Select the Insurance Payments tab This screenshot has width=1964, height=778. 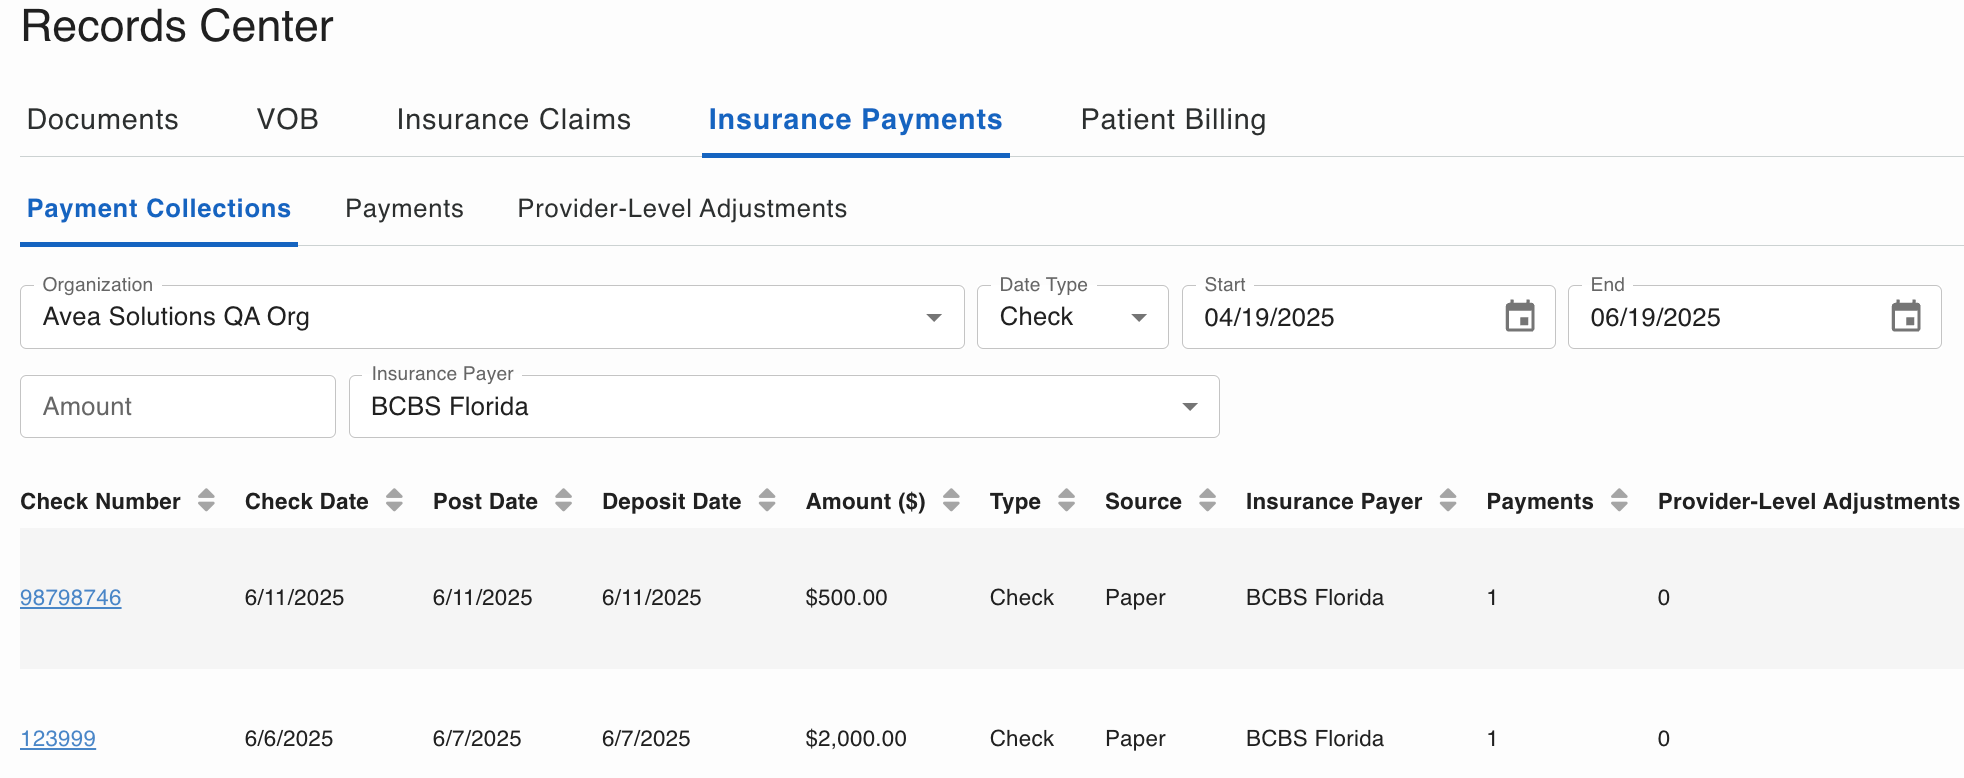pos(856,120)
